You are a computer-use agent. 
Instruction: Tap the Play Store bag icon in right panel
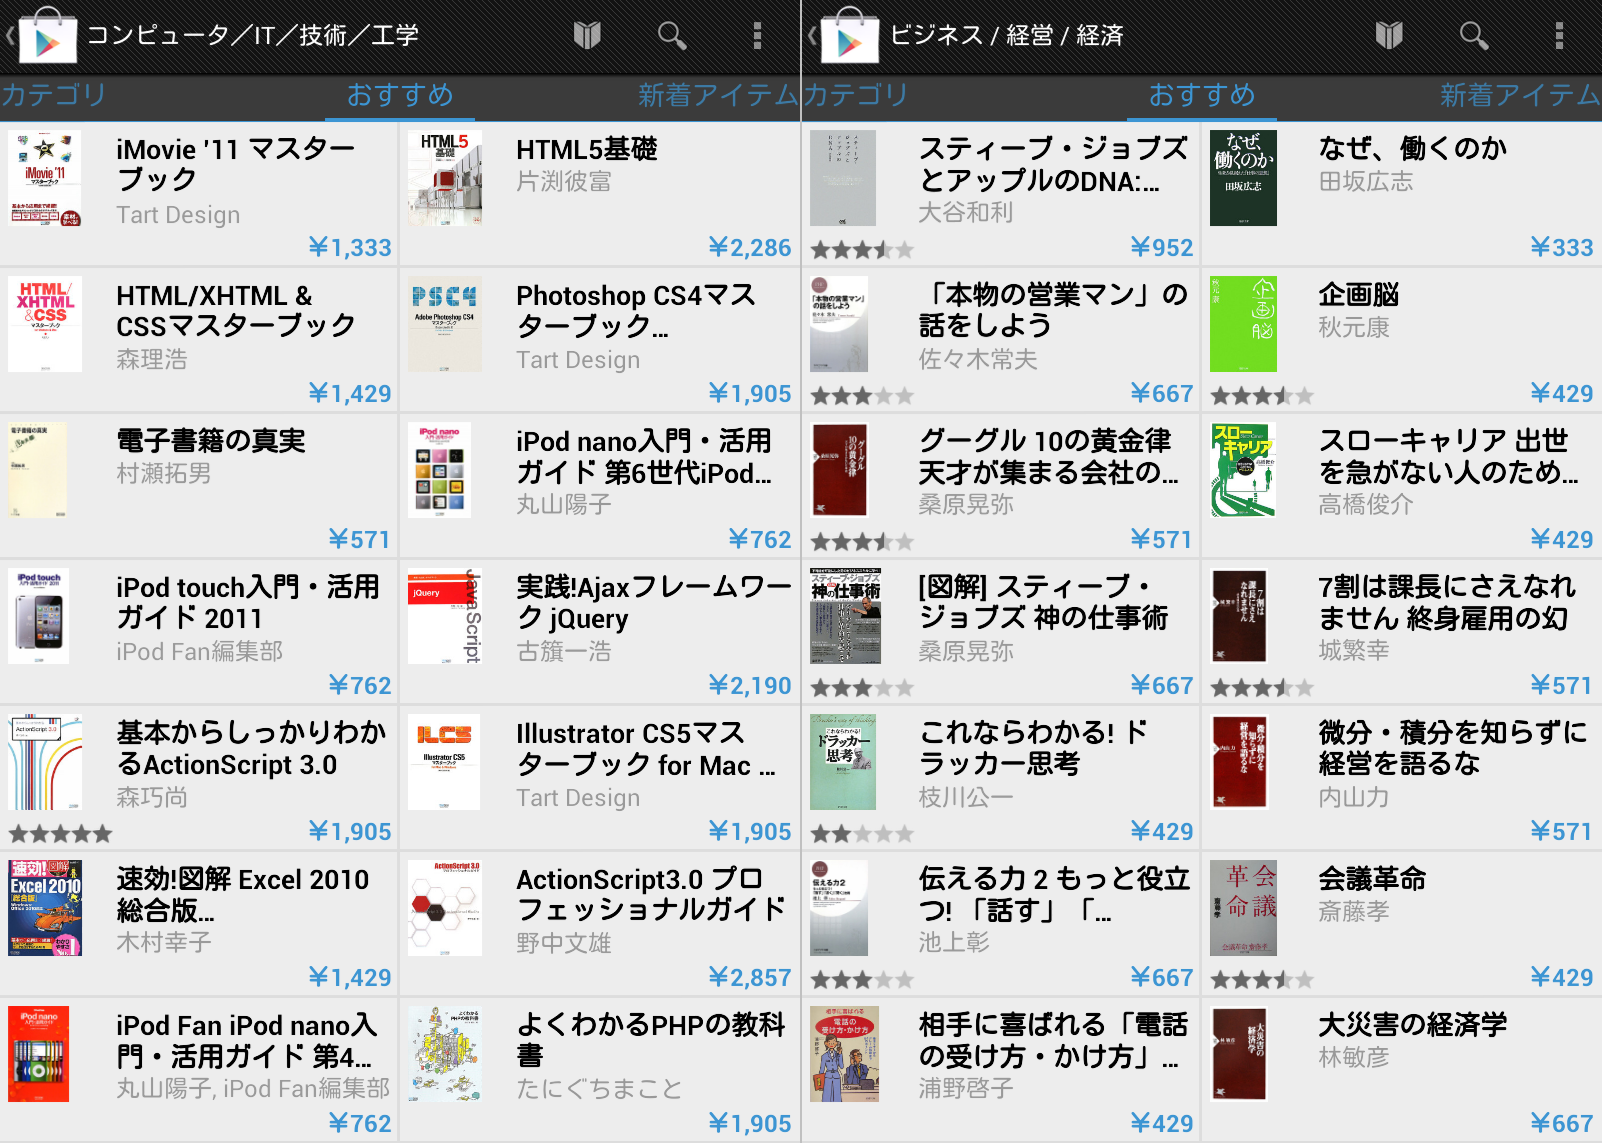click(849, 37)
